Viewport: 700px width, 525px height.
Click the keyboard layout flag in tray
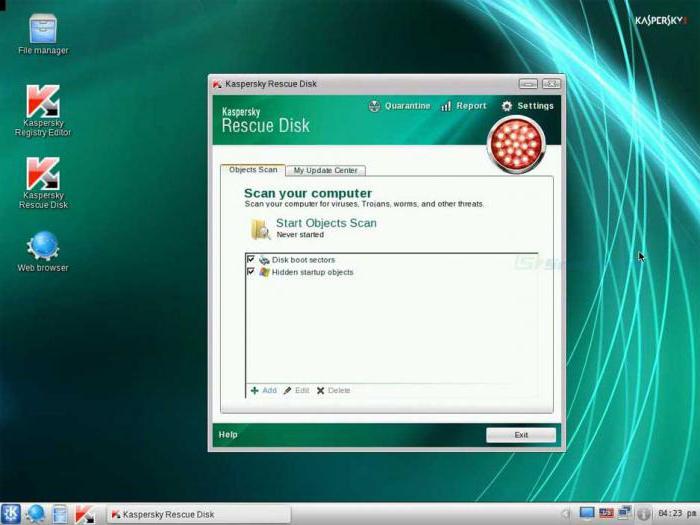tap(606, 514)
